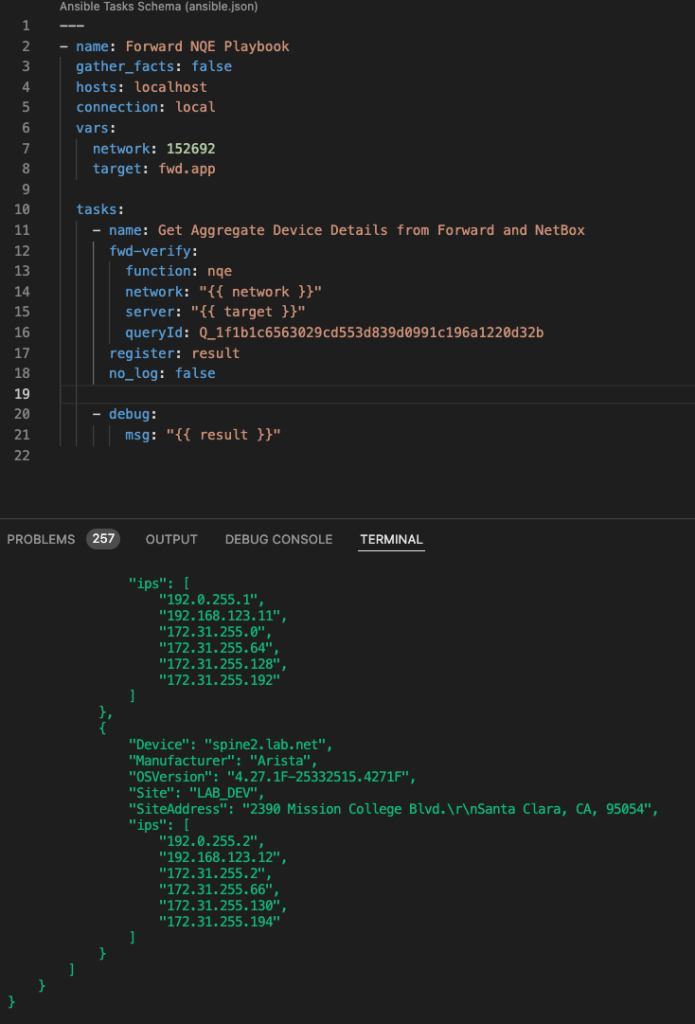Switch to the PROBLEMS tab
Screen dimensions: 695x1024
tap(41, 539)
